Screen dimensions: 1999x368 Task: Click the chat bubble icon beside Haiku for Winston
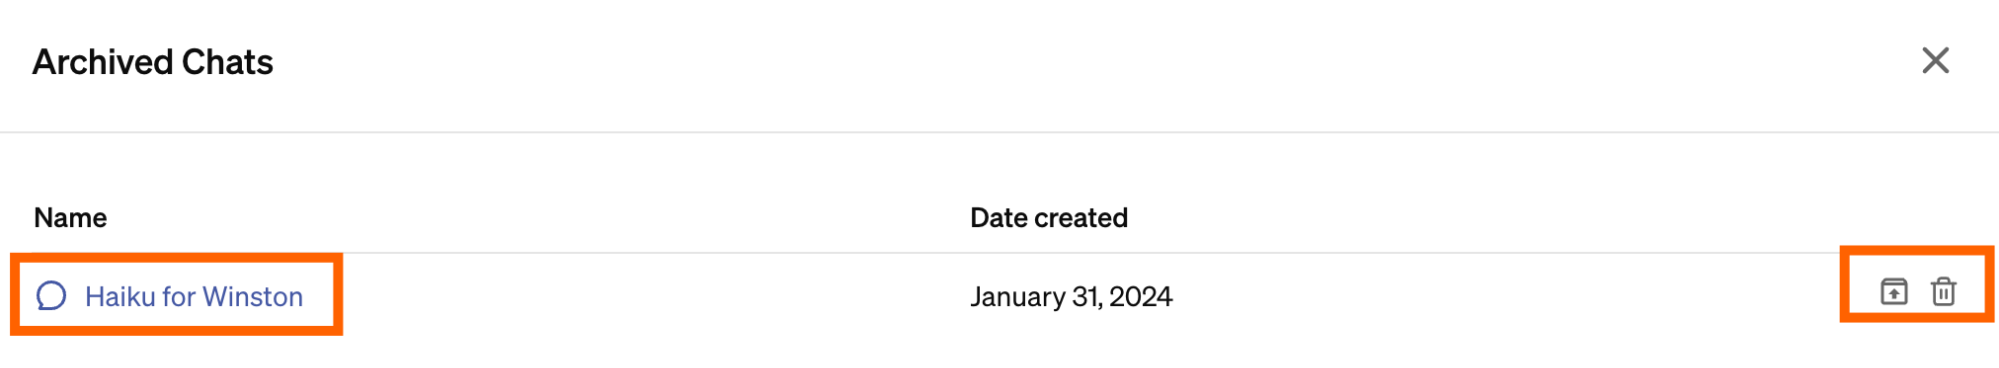[x=51, y=296]
